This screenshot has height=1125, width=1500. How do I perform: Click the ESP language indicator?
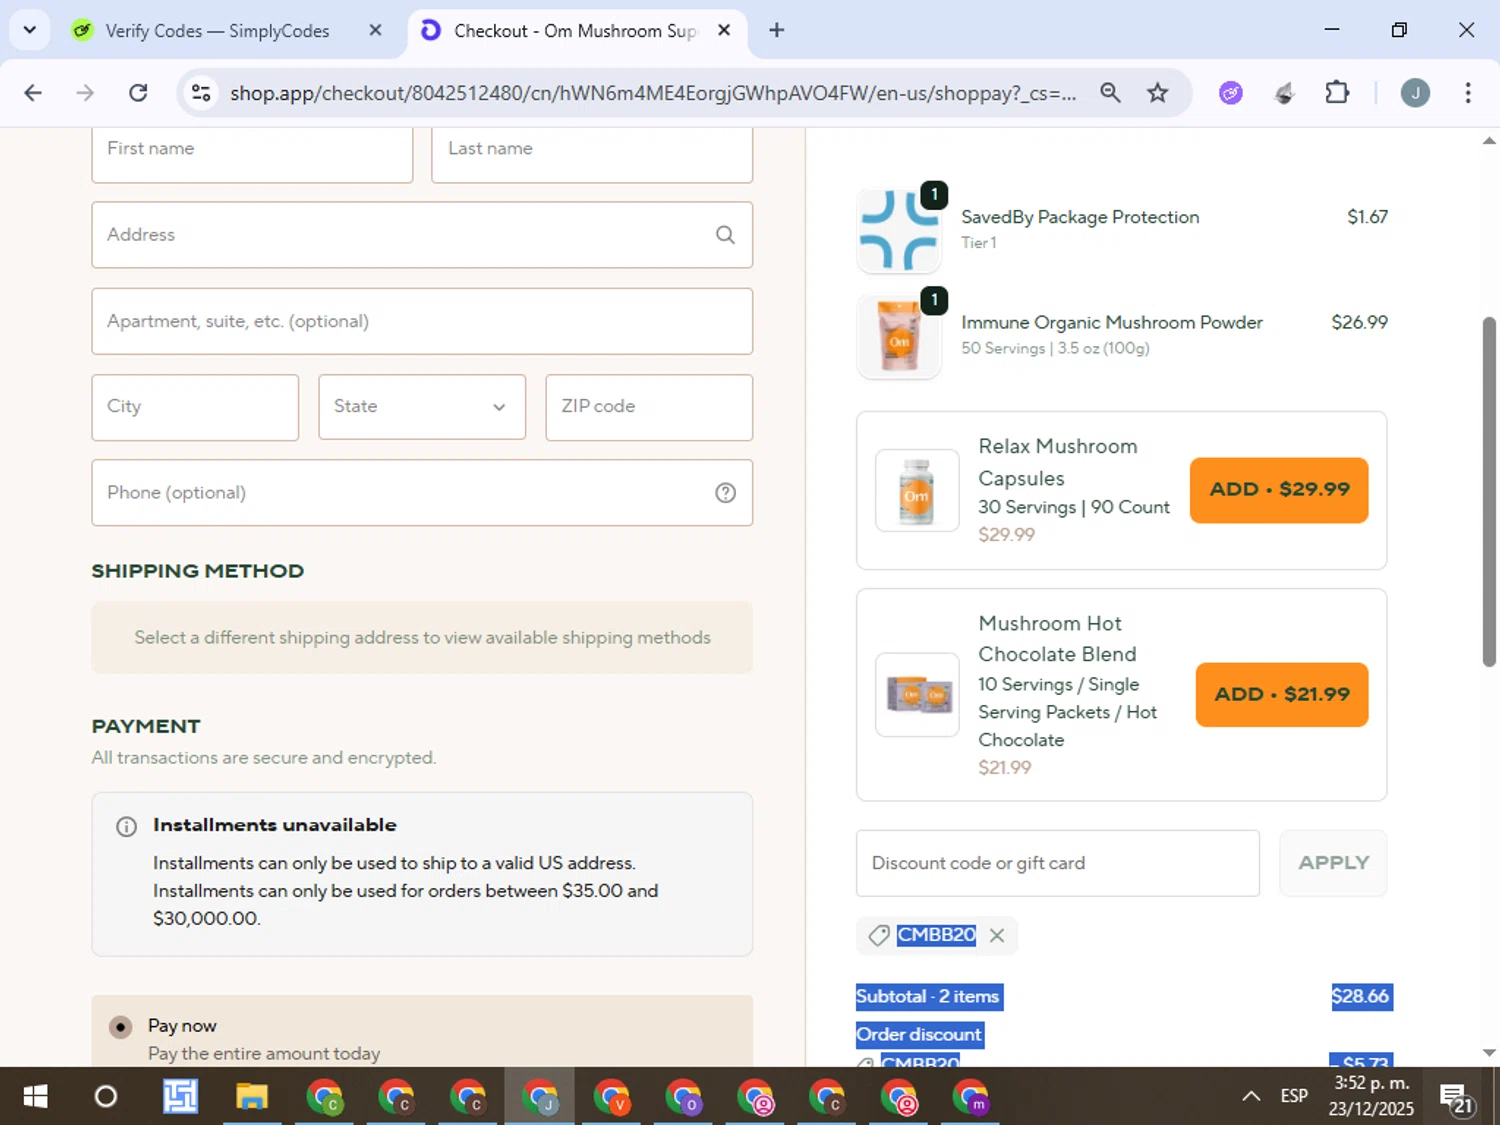[x=1294, y=1096]
